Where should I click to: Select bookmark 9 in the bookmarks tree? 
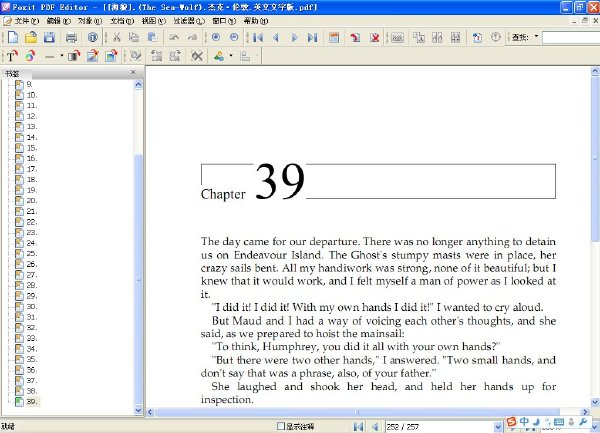29,84
